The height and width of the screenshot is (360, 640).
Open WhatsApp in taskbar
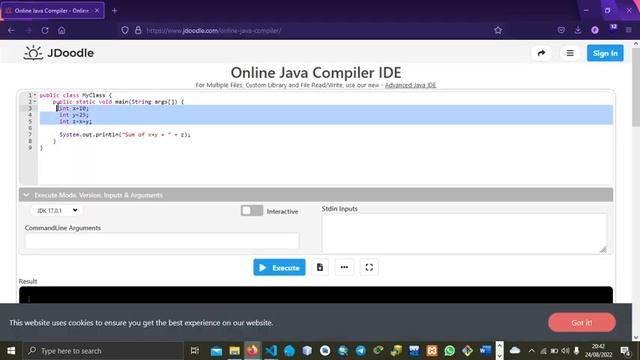pyautogui.click(x=450, y=351)
